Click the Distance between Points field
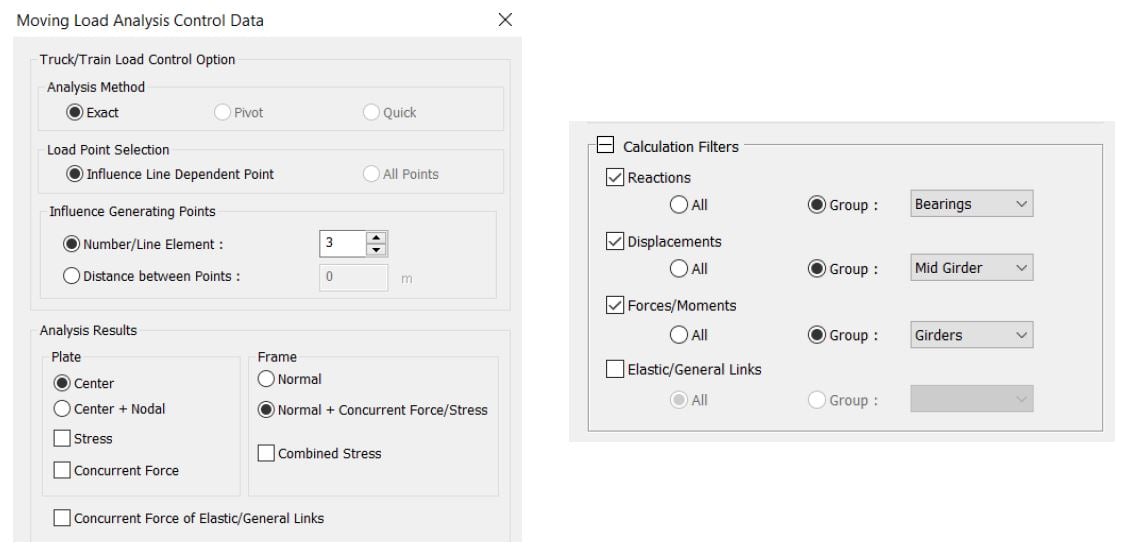Image resolution: width=1127 pixels, height=554 pixels. click(x=354, y=277)
